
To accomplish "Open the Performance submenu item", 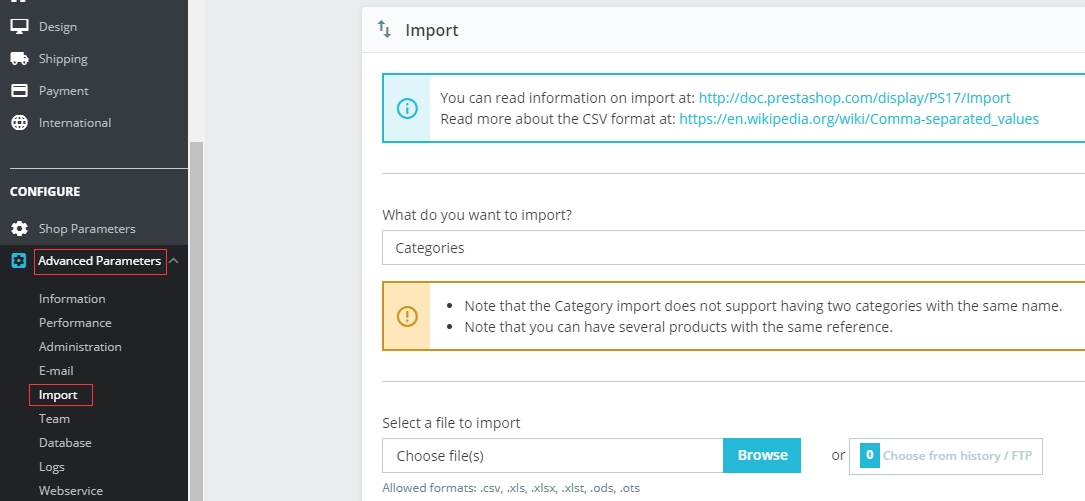I will click(x=75, y=323).
